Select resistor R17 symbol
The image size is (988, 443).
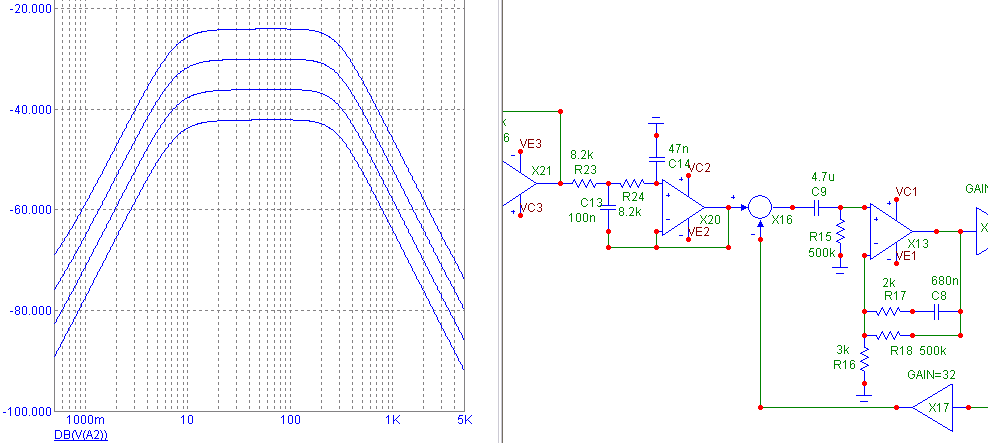888,311
